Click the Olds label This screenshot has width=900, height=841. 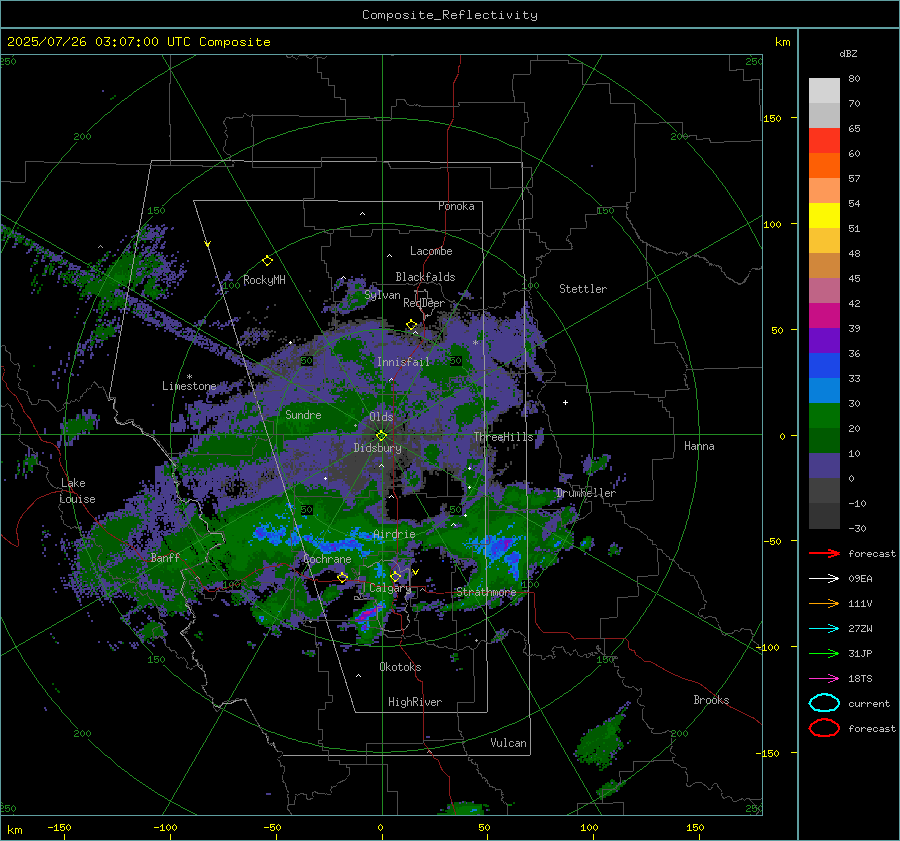pyautogui.click(x=381, y=417)
